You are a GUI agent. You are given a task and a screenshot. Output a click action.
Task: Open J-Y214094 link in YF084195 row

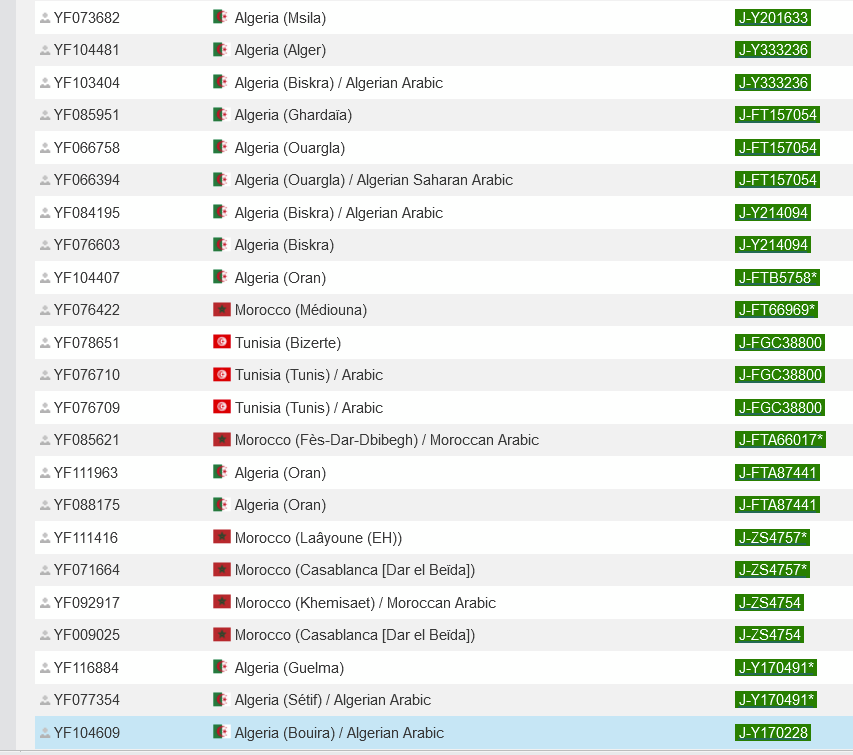coord(772,213)
